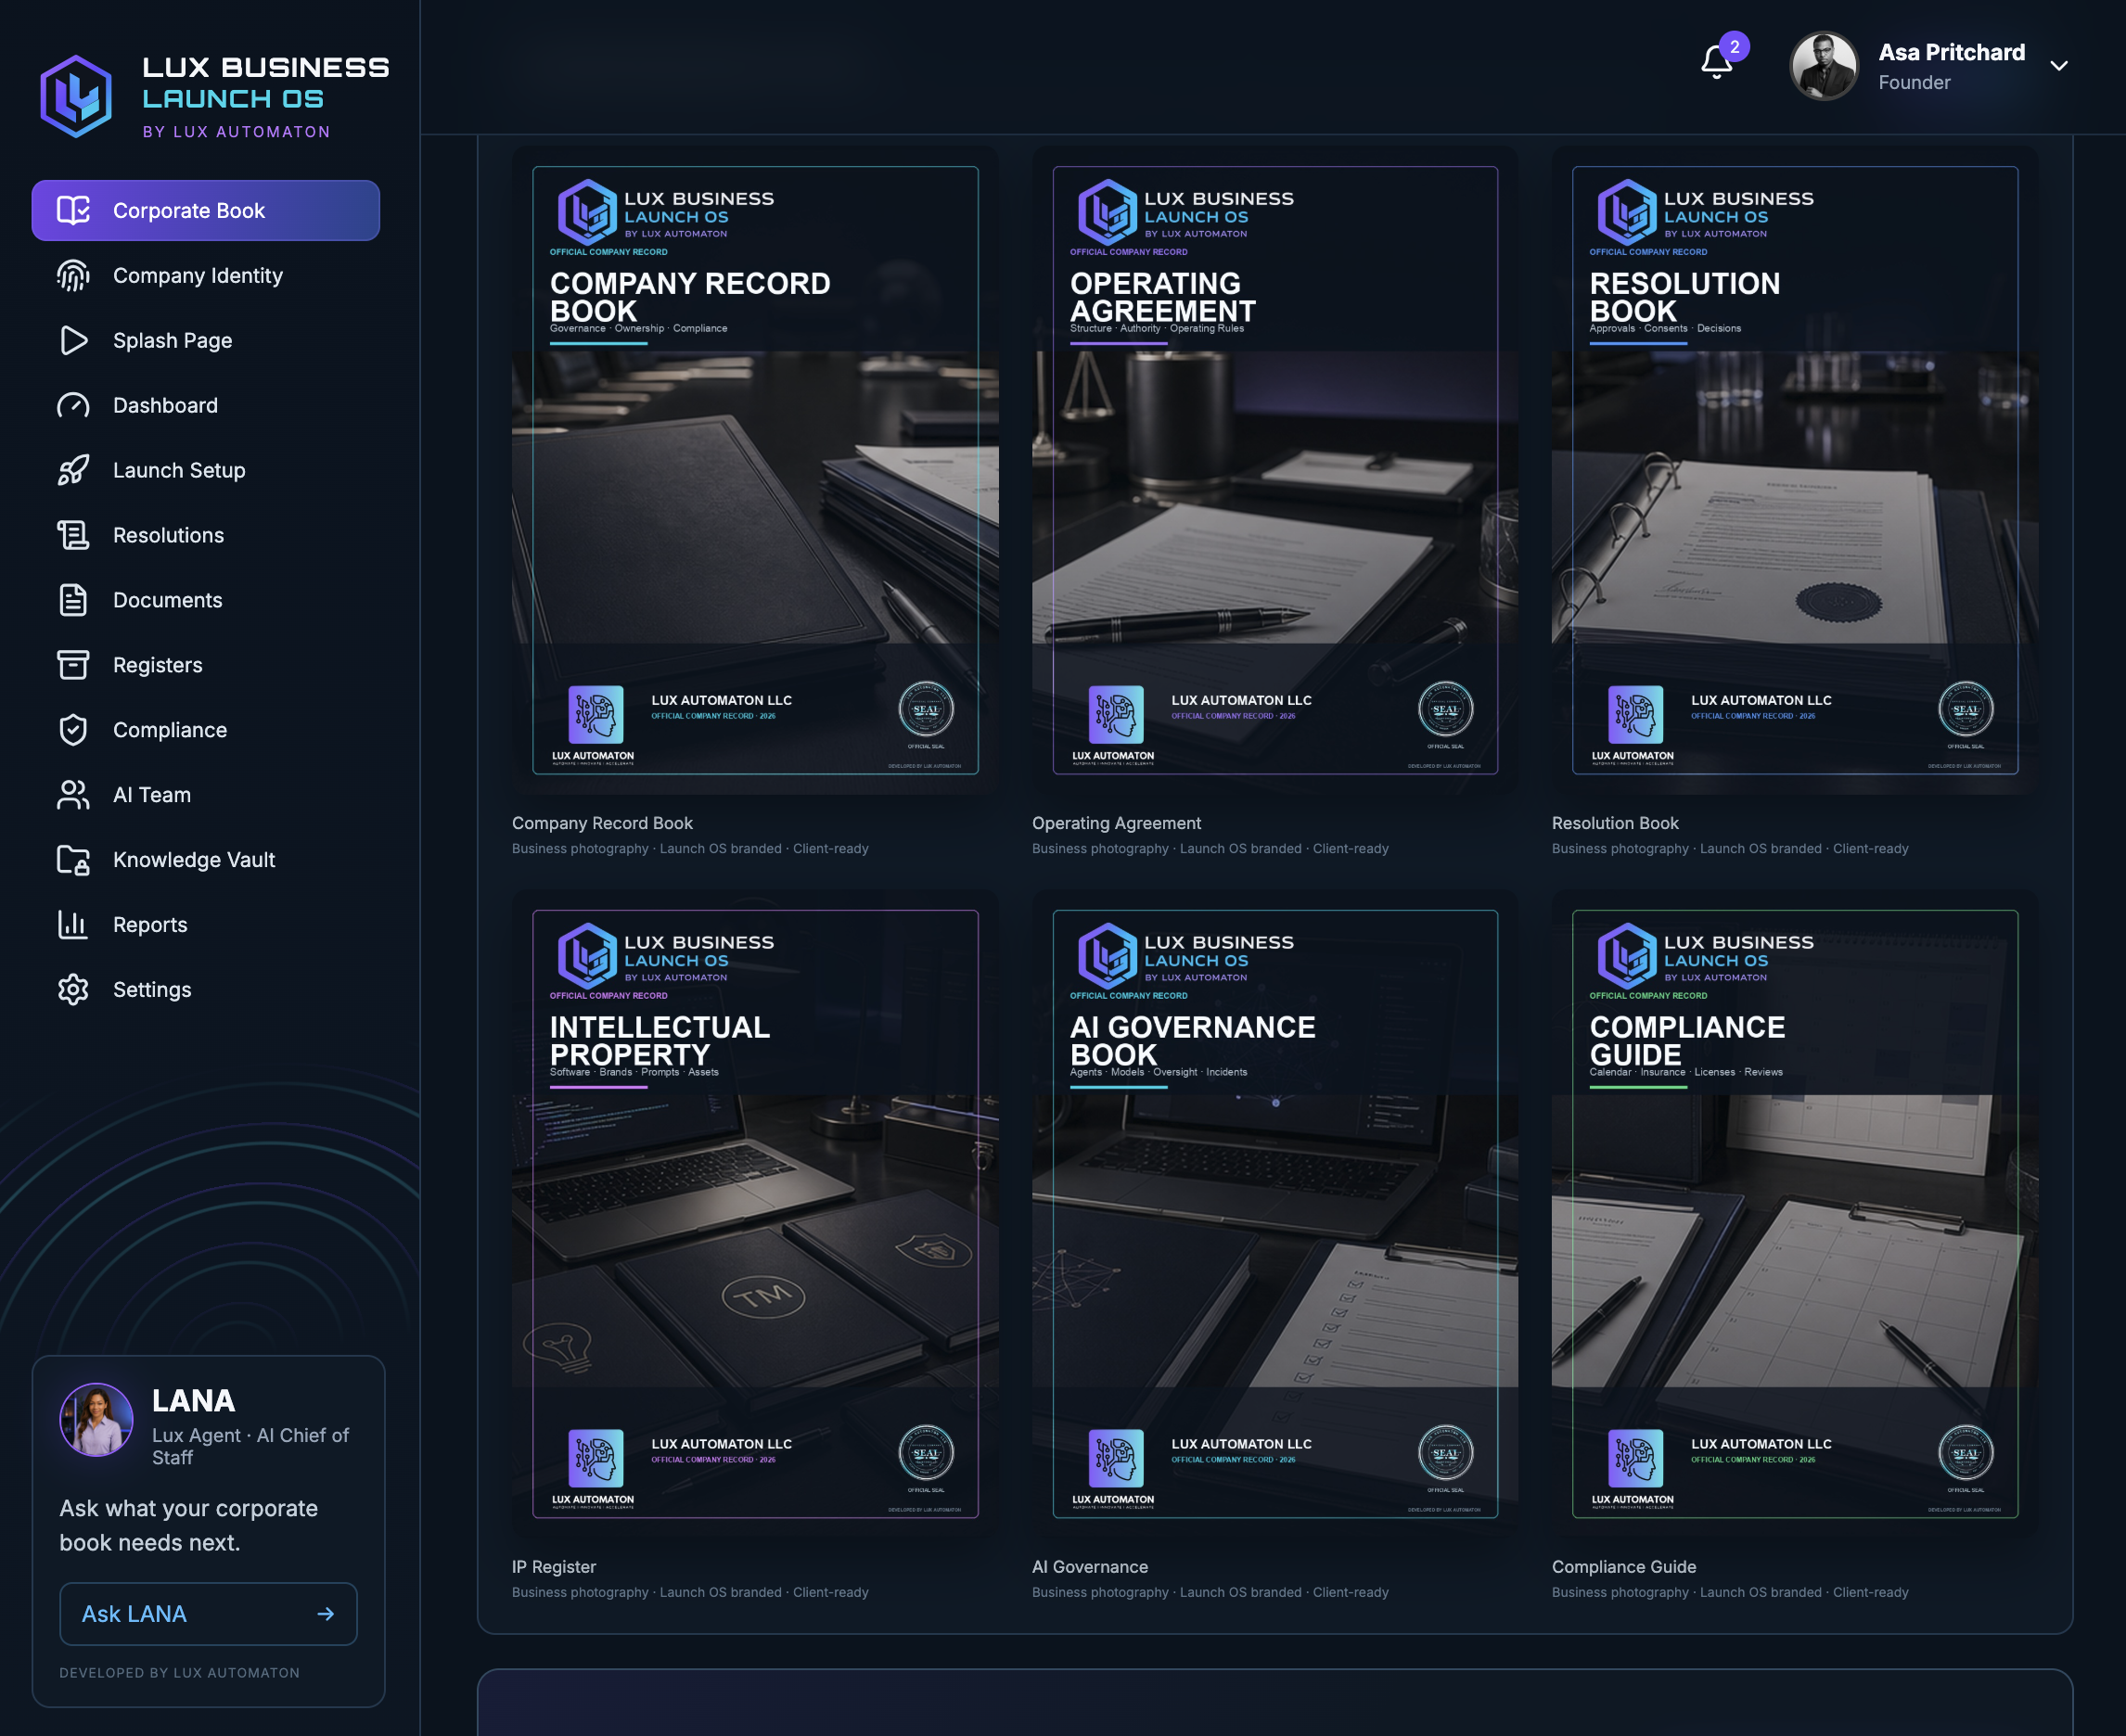Expand the user account dropdown chevron
Image resolution: width=2126 pixels, height=1736 pixels.
[x=2059, y=66]
